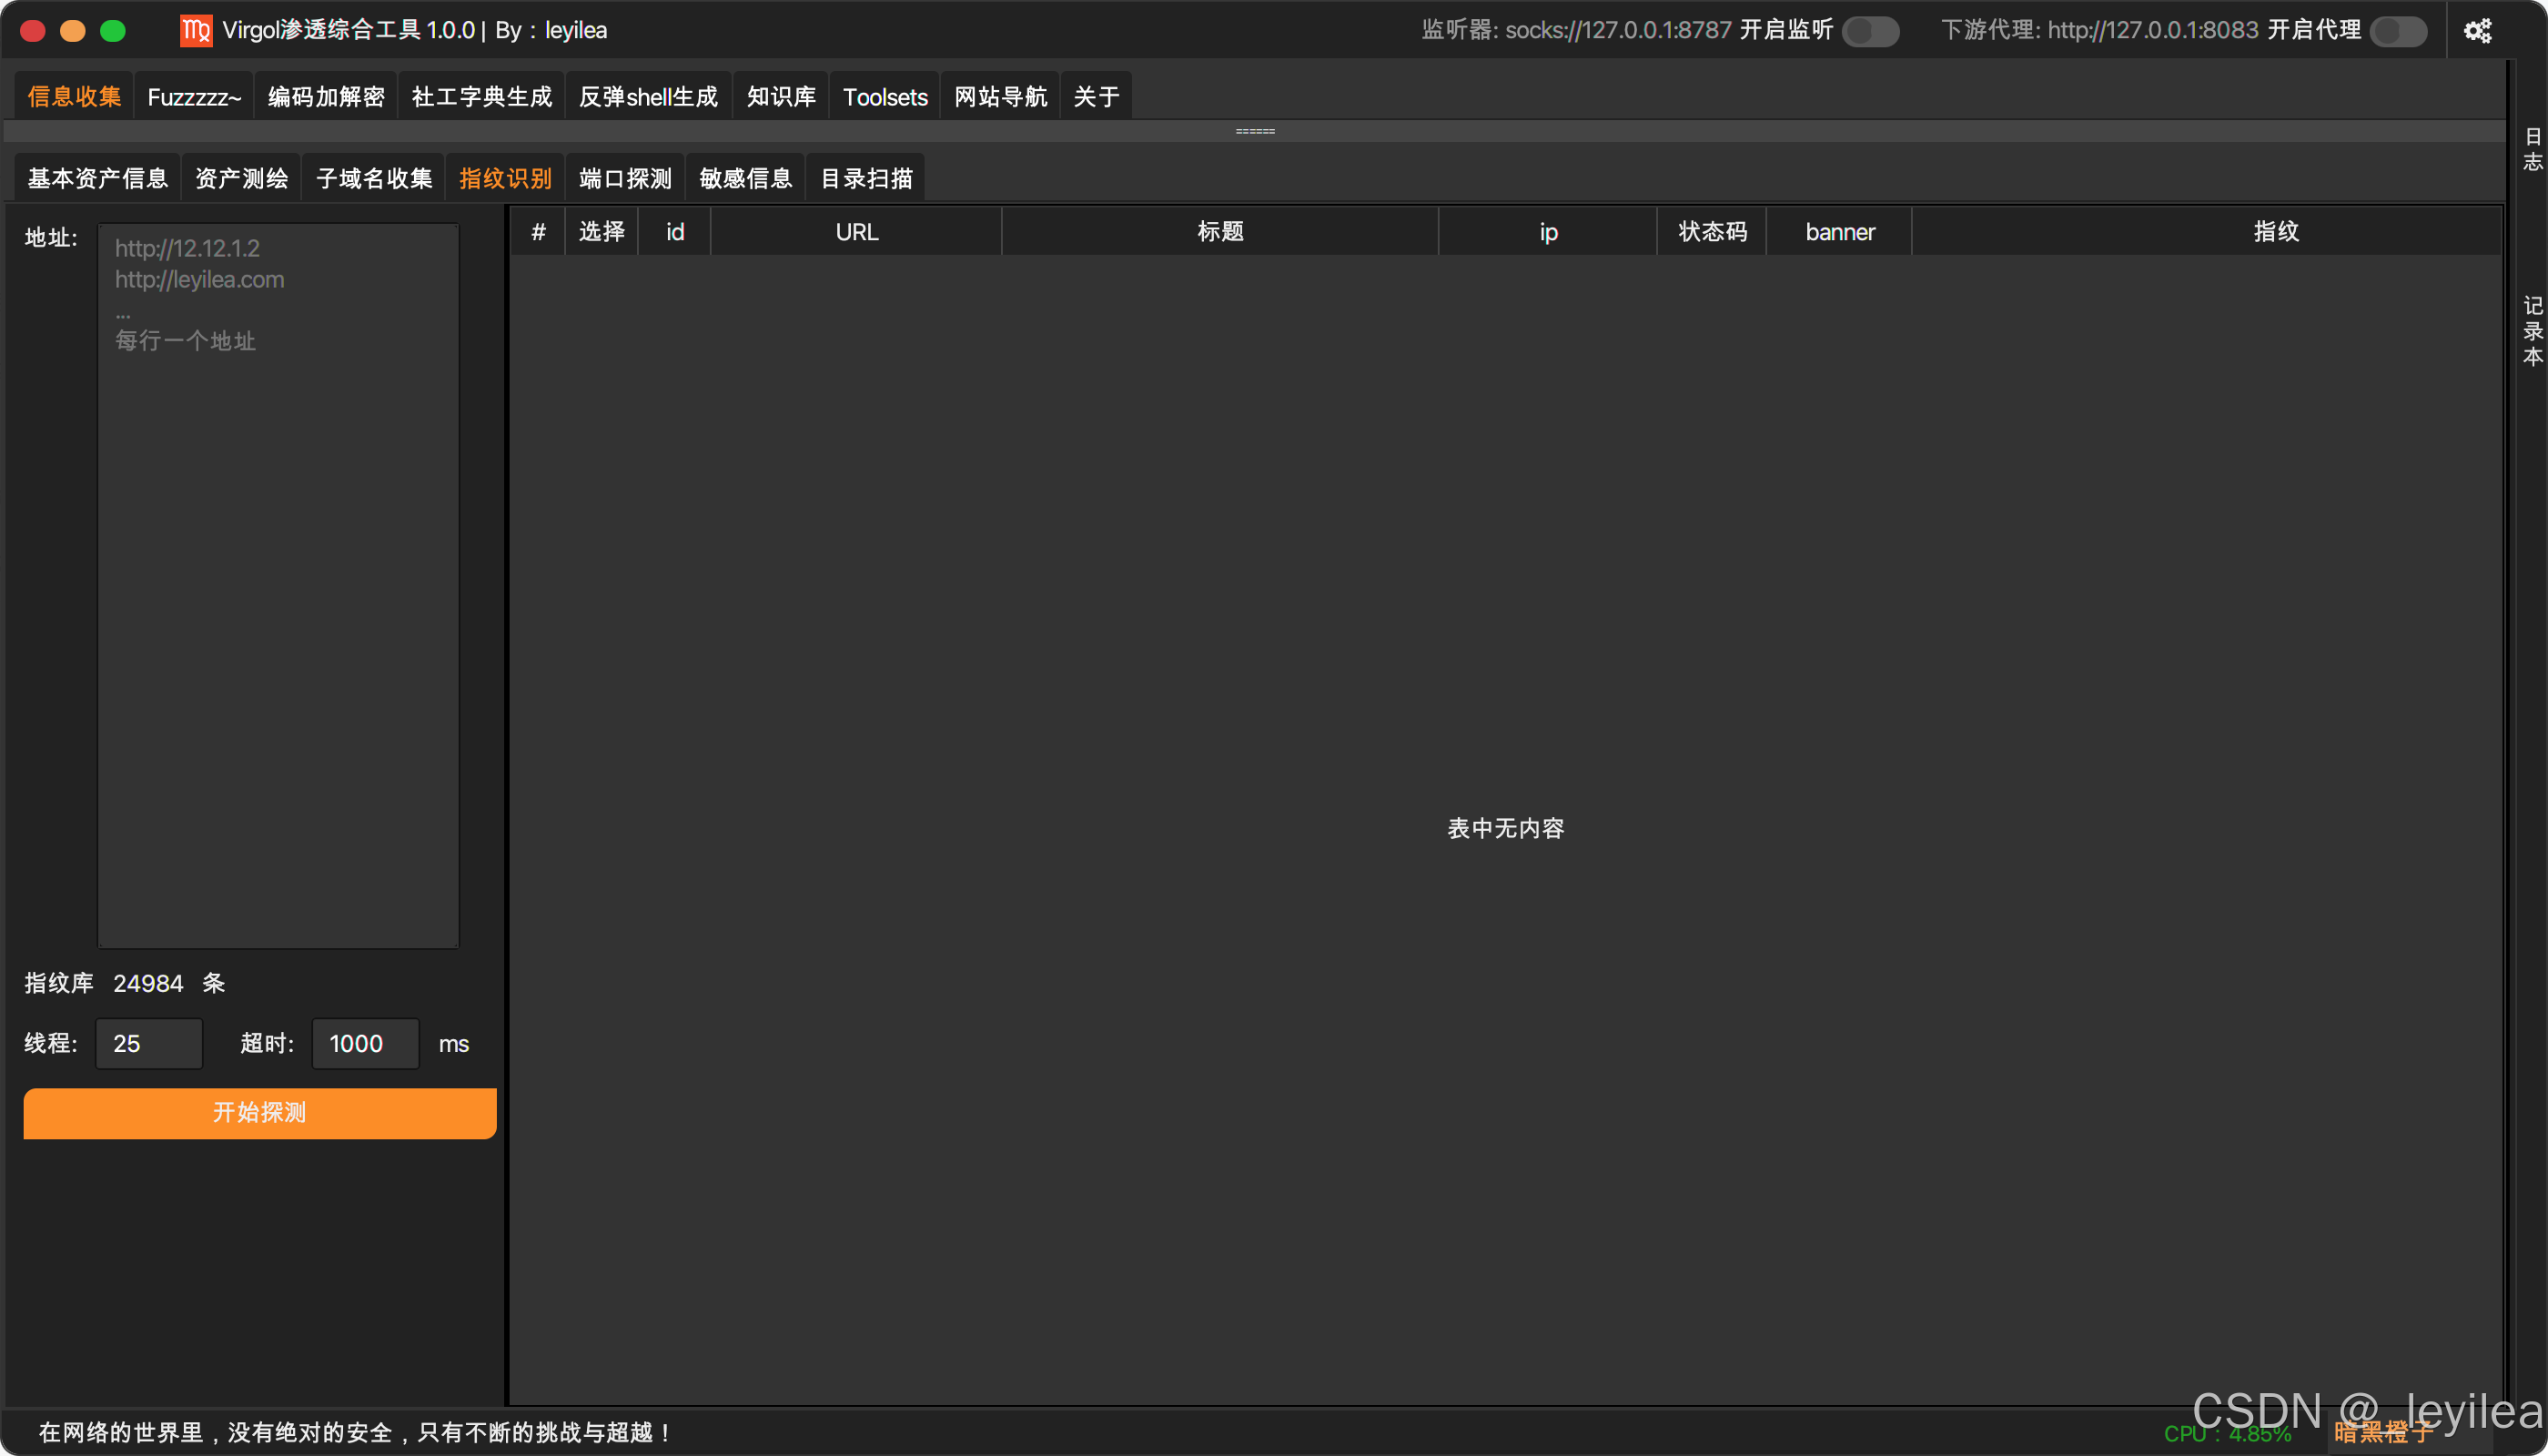Viewport: 2548px width, 1456px height.
Task: Focus the 线程 thread count field
Action: pyautogui.click(x=149, y=1044)
